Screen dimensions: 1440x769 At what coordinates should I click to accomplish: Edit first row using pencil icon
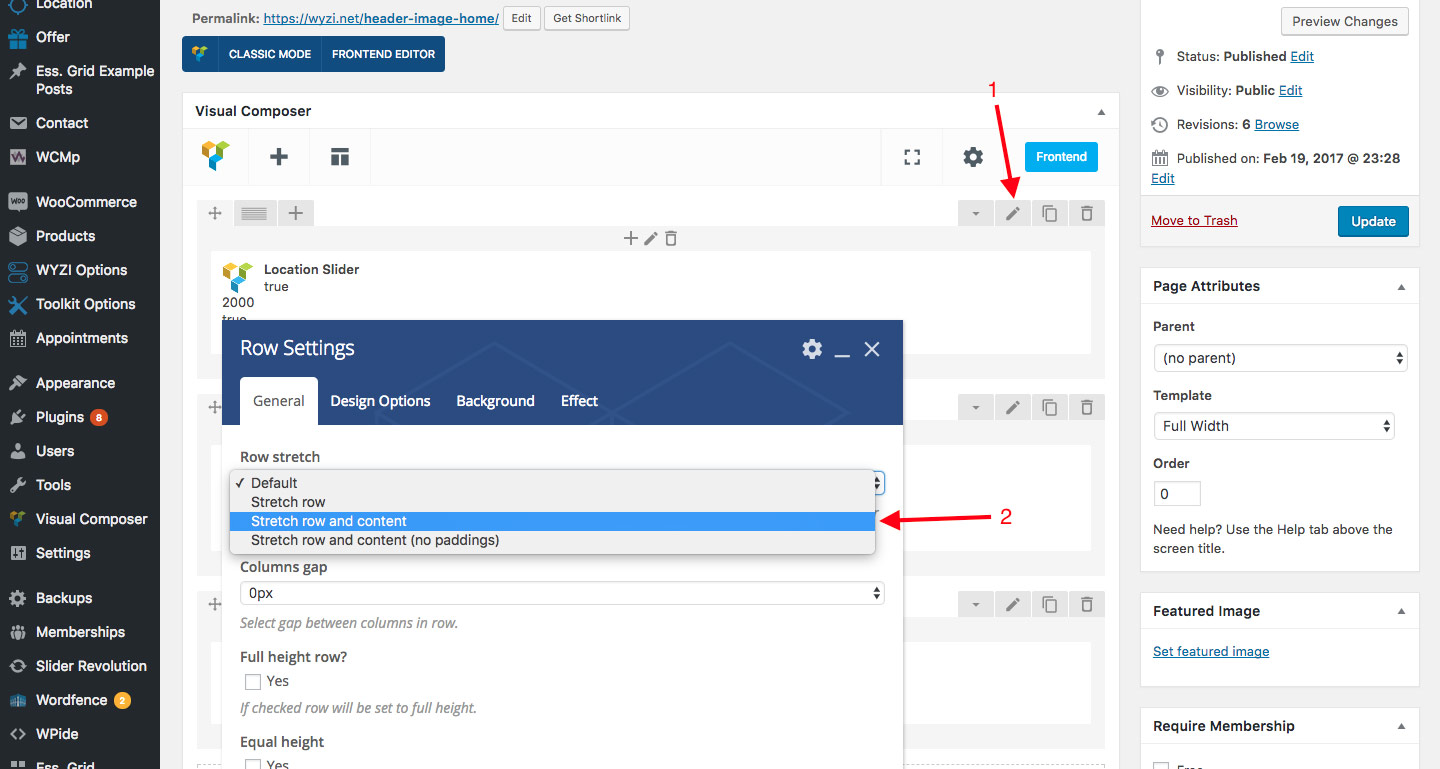1013,213
